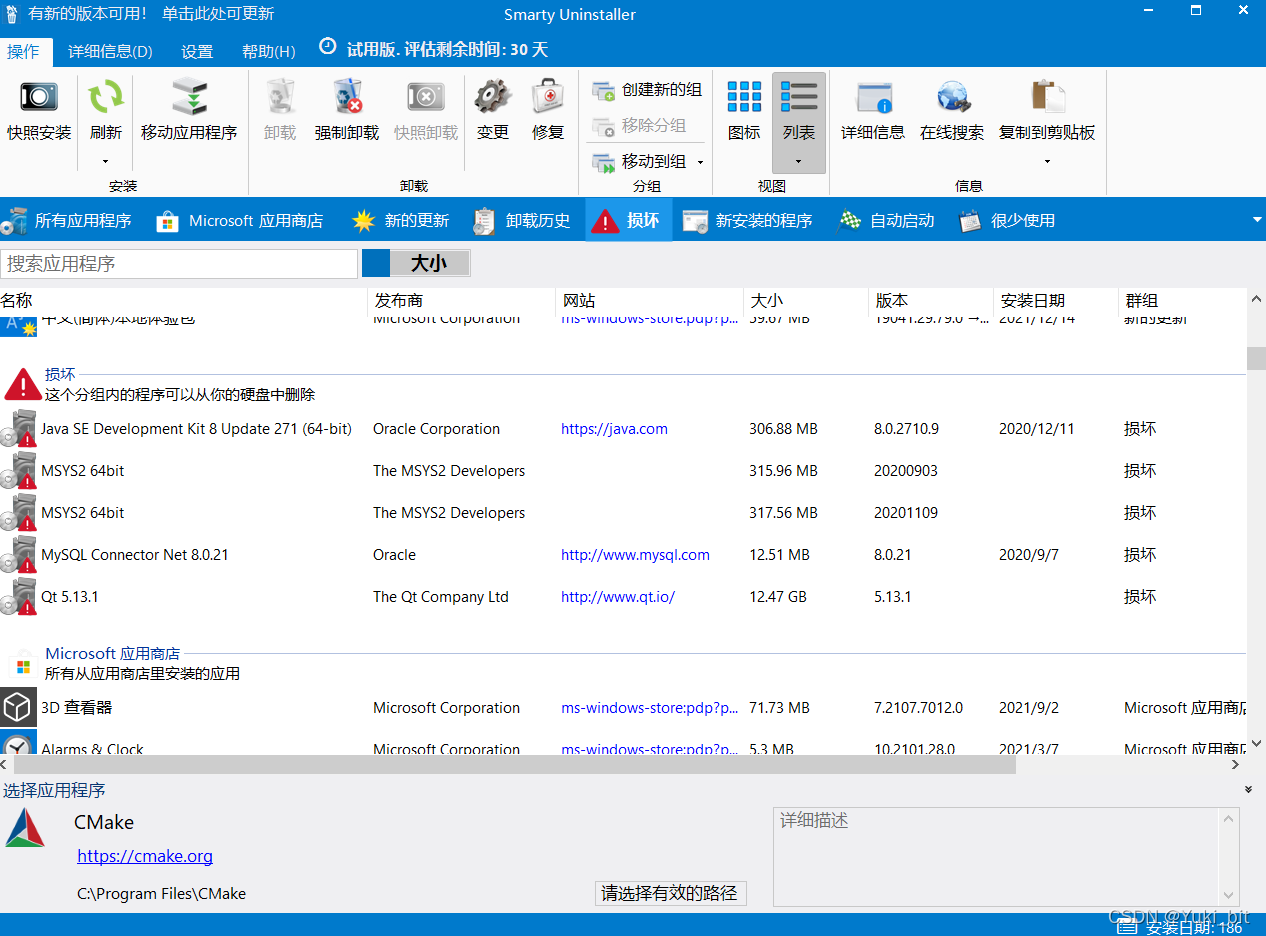Click the CMake logo in details pane
The height and width of the screenshot is (936, 1266).
[25, 828]
